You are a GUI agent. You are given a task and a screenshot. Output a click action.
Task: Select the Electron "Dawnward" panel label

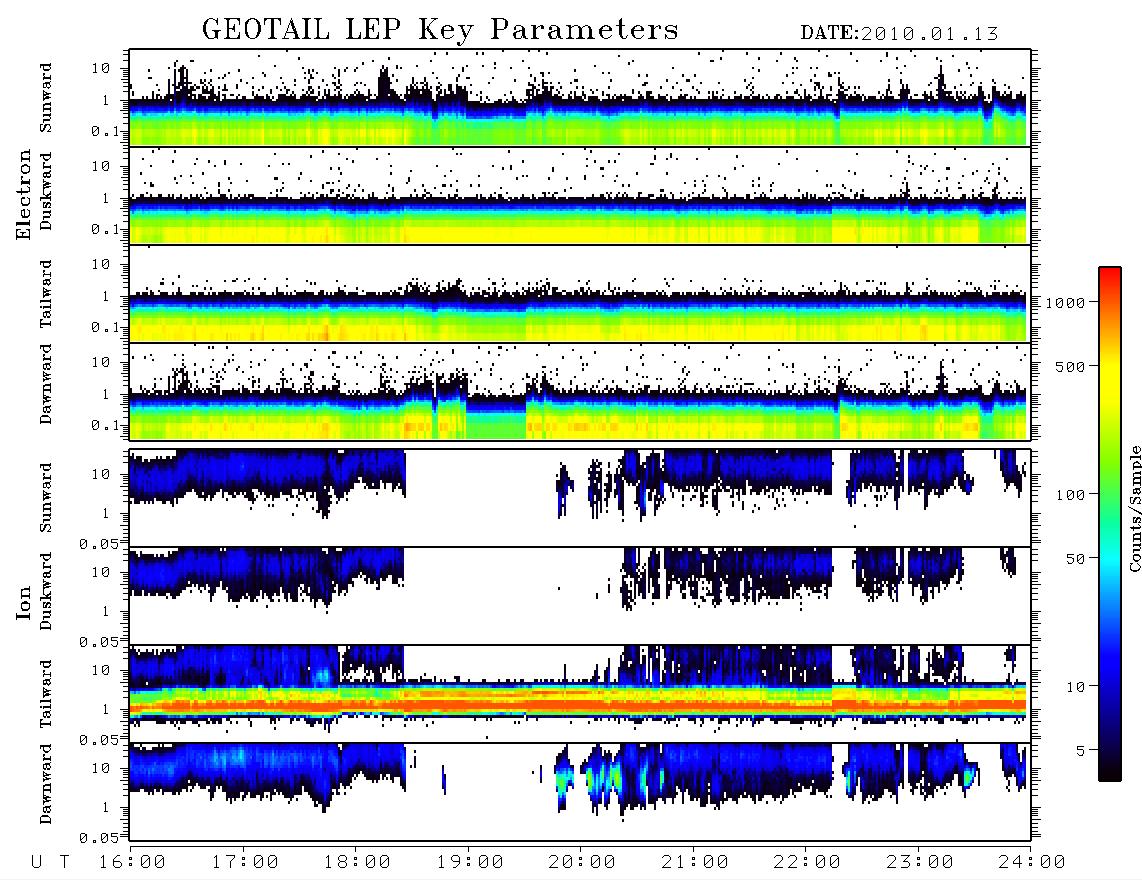[46, 385]
